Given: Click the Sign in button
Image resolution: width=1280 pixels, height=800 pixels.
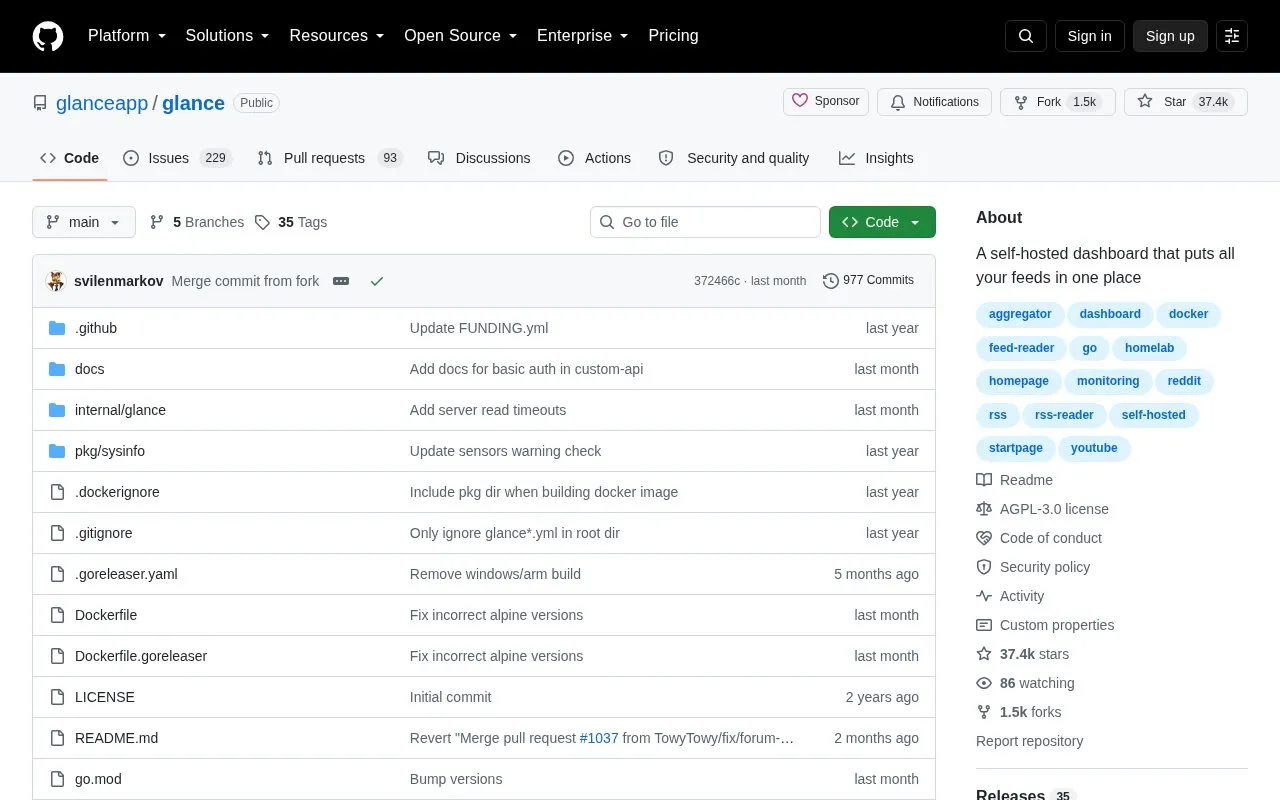Looking at the screenshot, I should (1089, 36).
